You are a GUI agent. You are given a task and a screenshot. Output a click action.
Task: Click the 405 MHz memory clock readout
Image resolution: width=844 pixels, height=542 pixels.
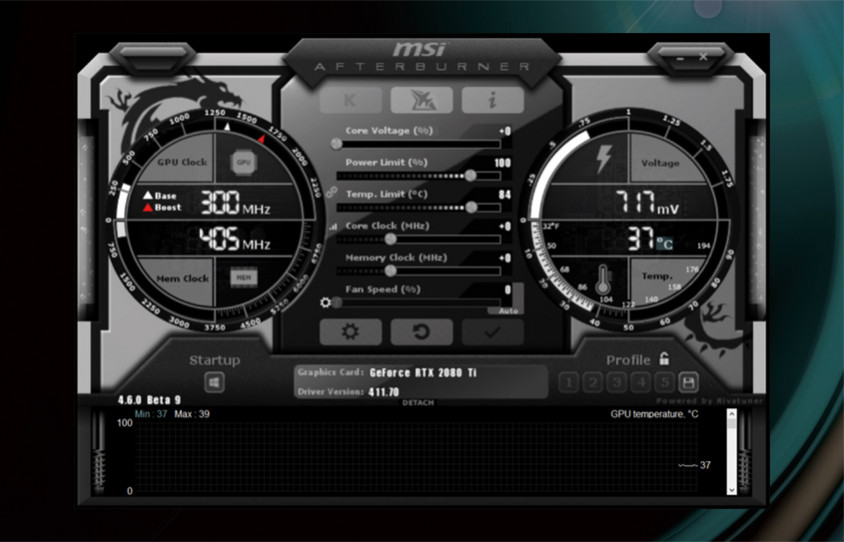234,240
